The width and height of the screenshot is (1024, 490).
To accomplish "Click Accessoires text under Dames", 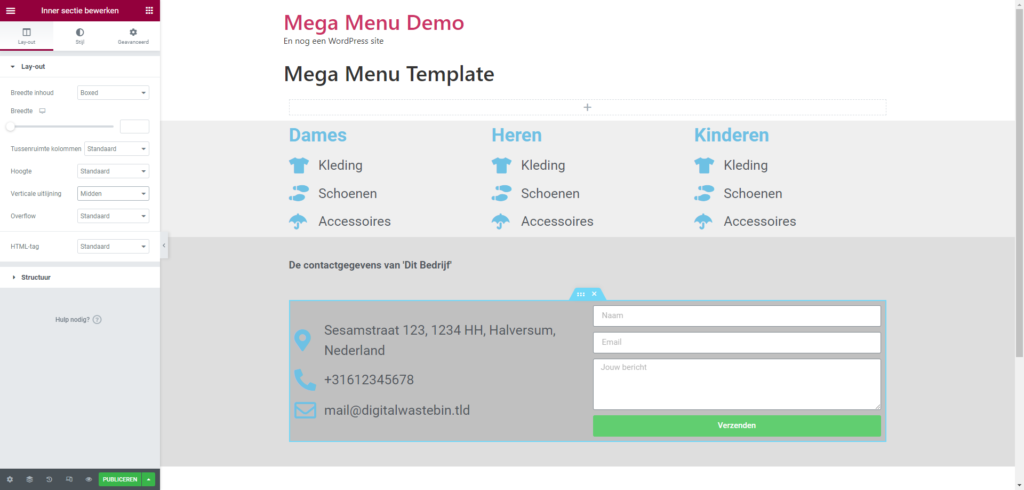I will (x=355, y=221).
